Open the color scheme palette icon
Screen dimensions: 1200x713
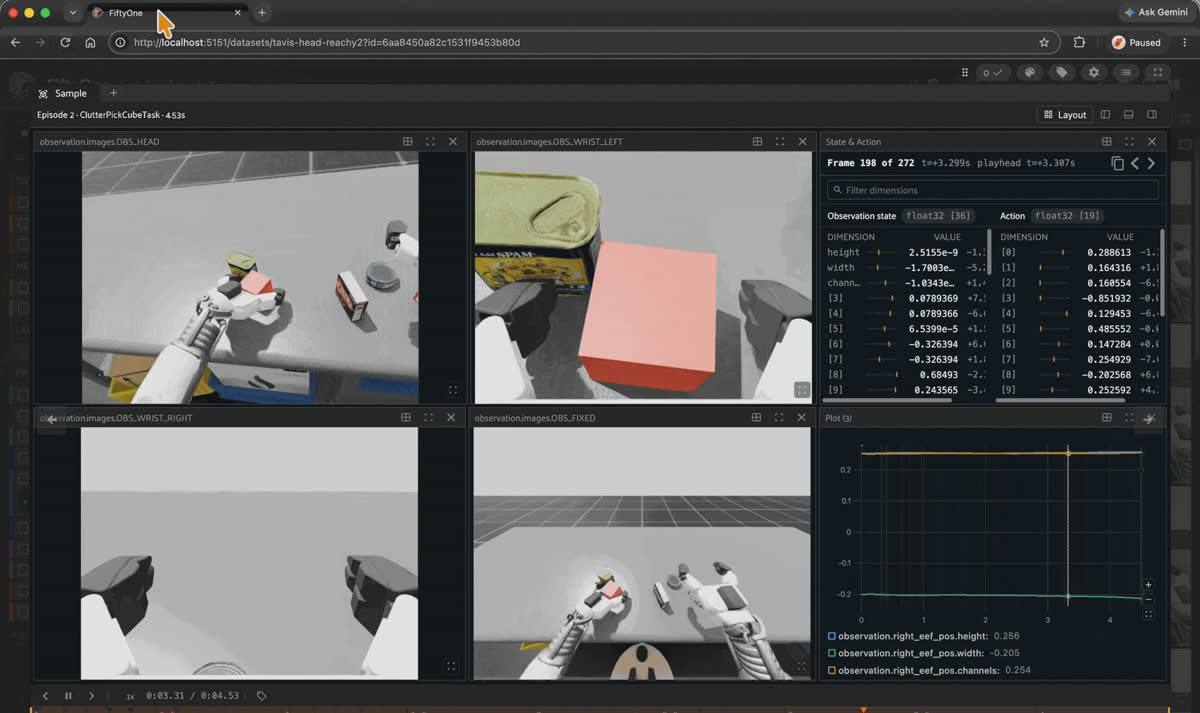click(x=1030, y=72)
